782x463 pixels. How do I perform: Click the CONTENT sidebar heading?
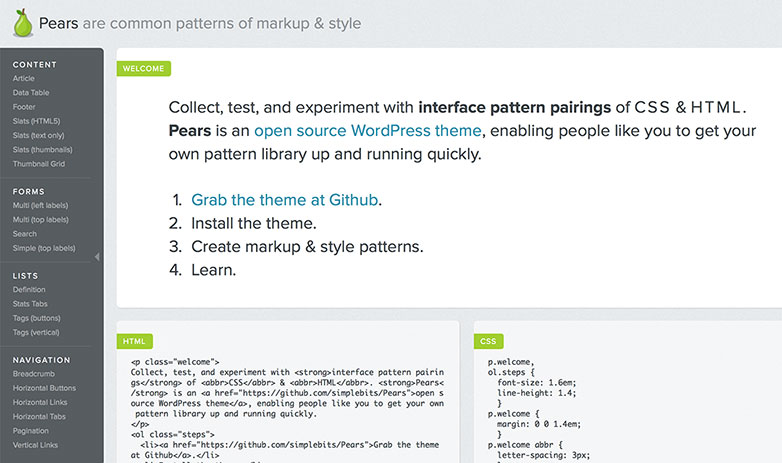point(34,65)
